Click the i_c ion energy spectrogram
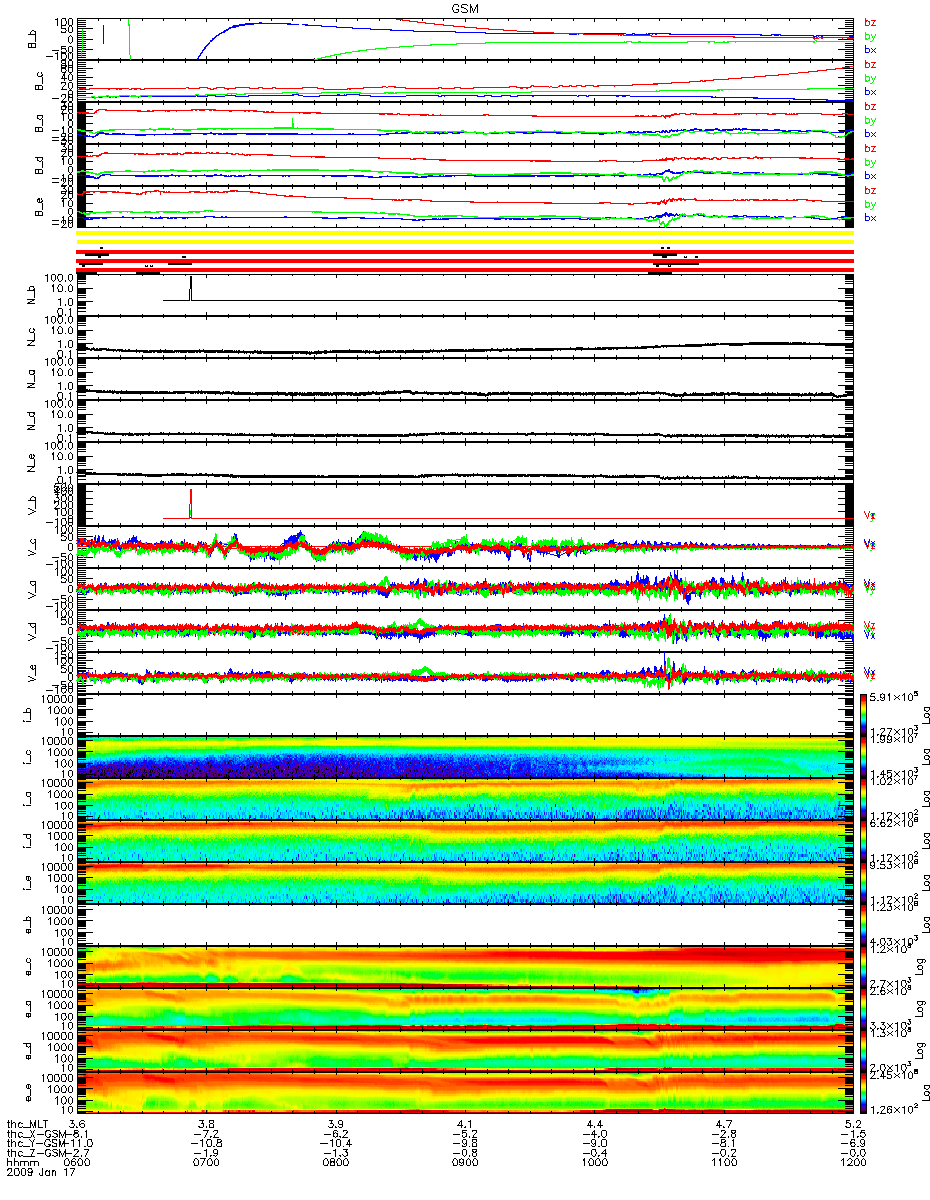The image size is (930, 1200). (x=464, y=759)
